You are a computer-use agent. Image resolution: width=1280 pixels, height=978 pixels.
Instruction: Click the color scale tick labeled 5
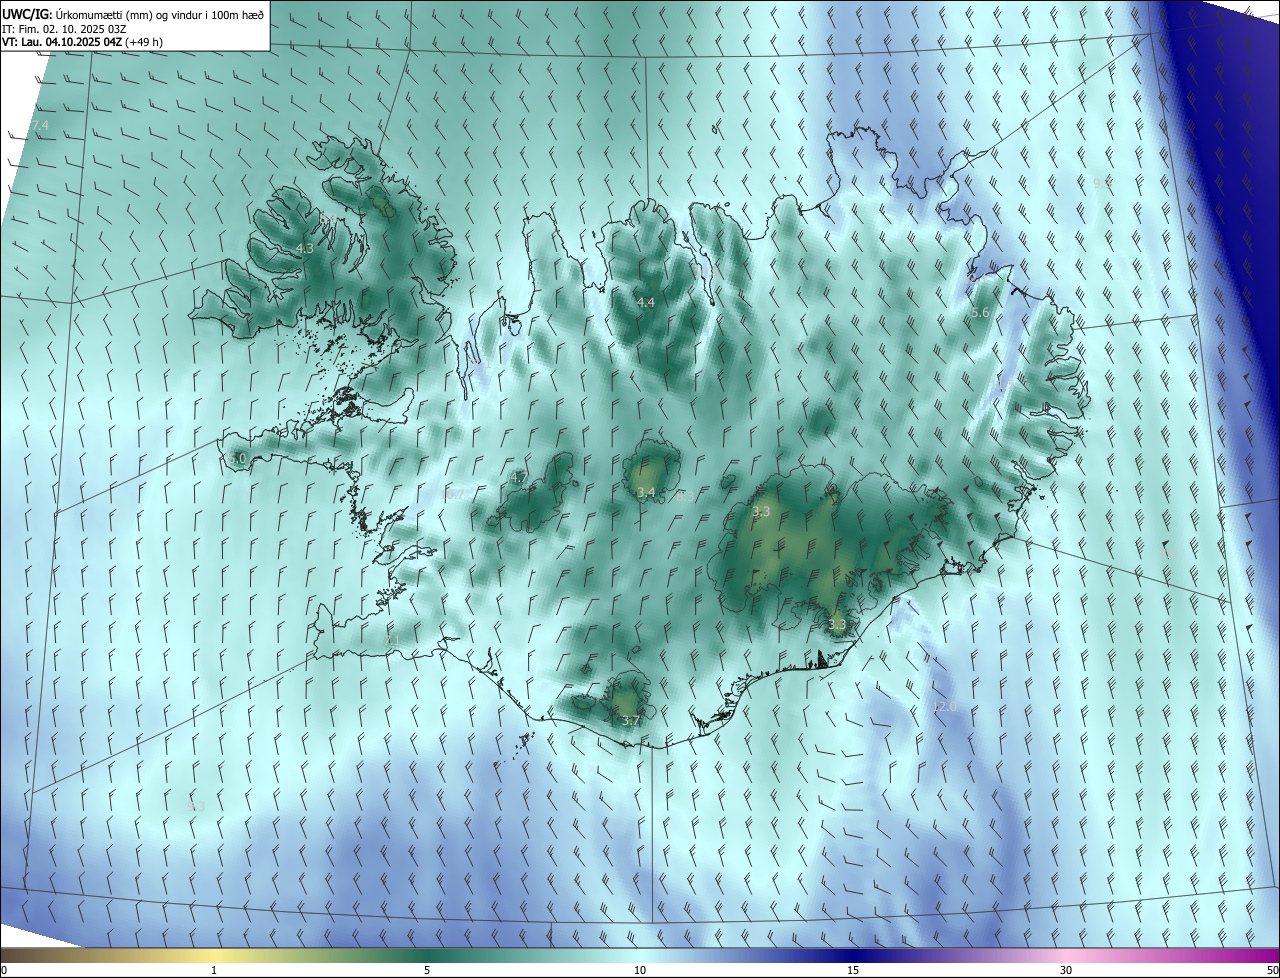click(427, 970)
